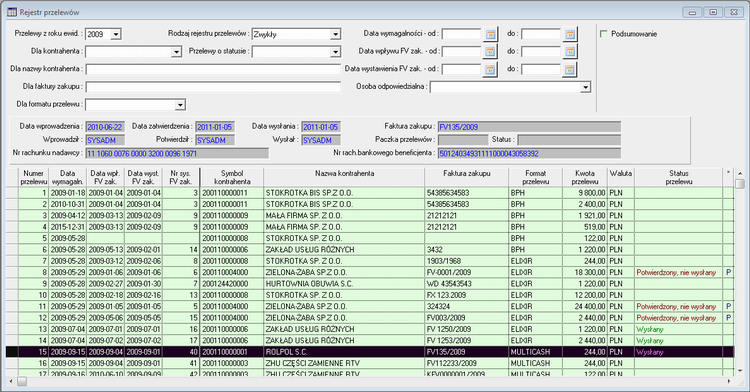
Task: Select row 5 amount 122,00
Action: 595,239
